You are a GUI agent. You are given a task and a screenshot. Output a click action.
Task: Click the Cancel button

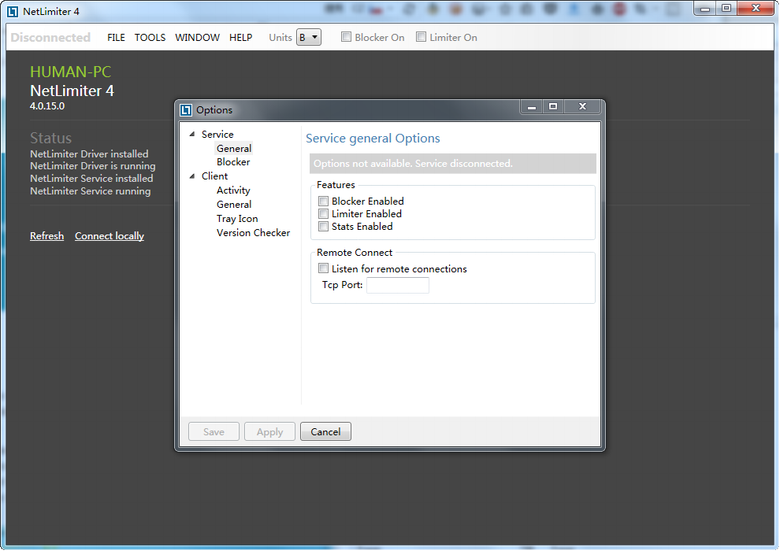pyautogui.click(x=325, y=432)
